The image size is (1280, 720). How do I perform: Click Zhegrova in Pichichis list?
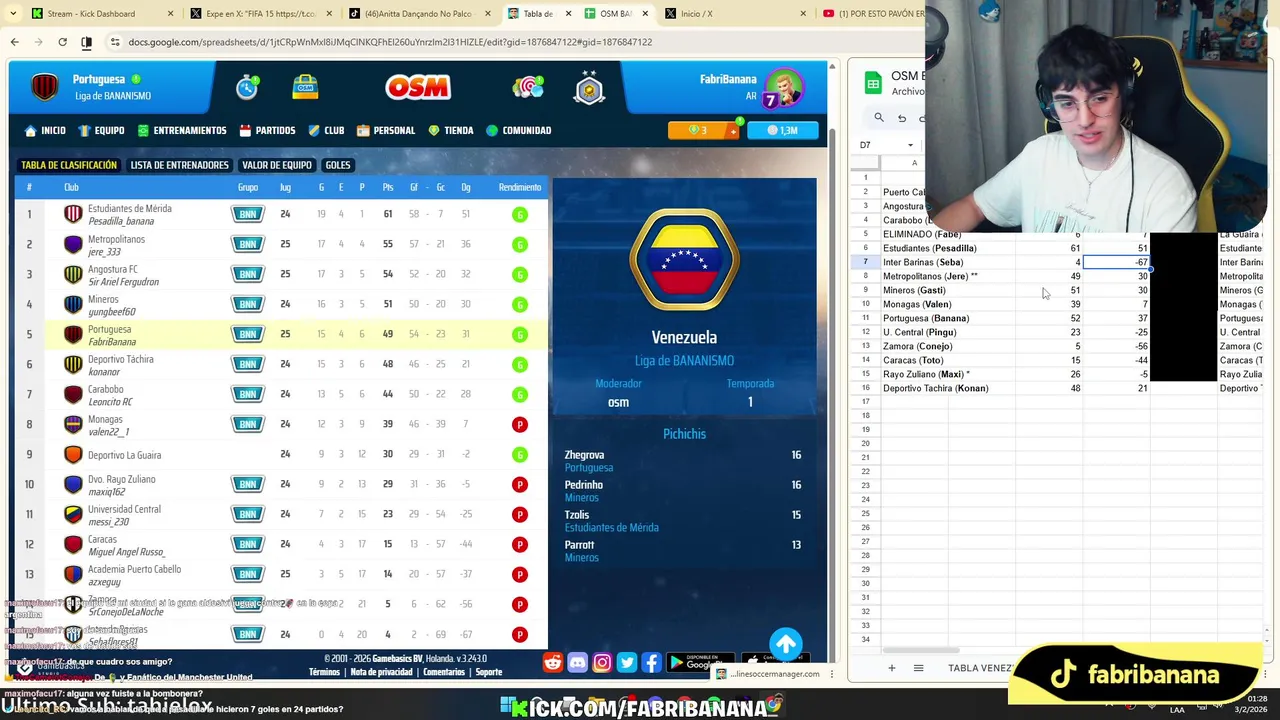click(584, 455)
